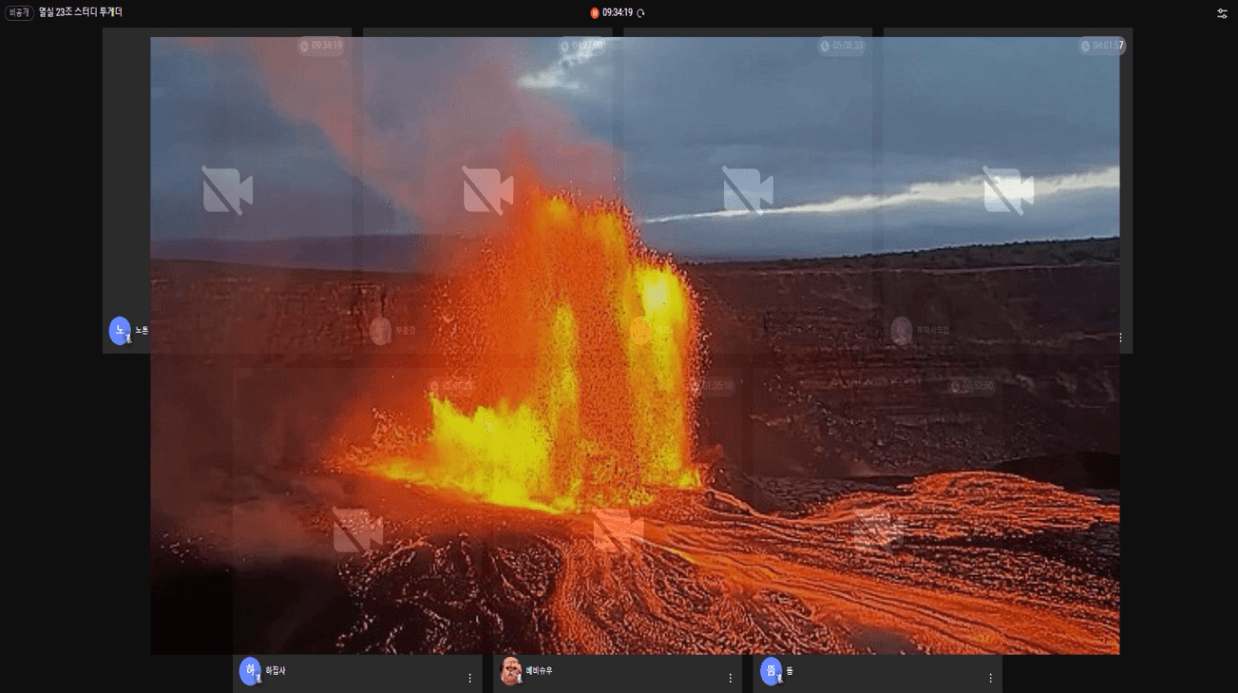This screenshot has height=693, width=1238.
Task: Click the camera-off icon on the third top tile
Action: 747,190
